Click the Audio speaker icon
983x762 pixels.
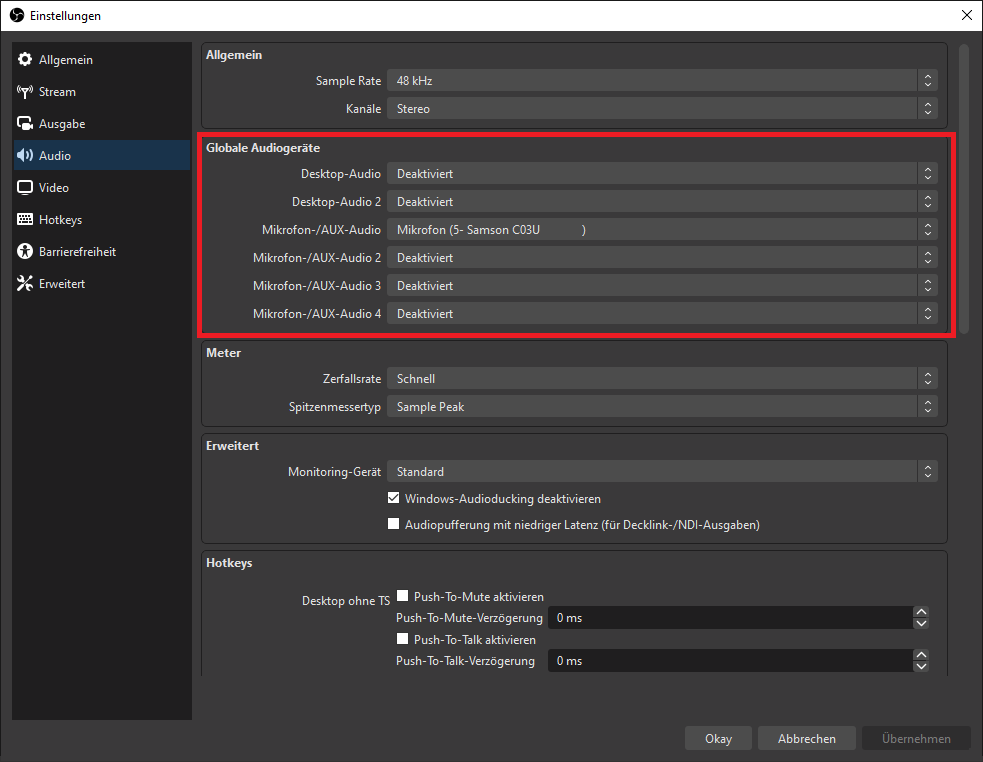coord(25,156)
